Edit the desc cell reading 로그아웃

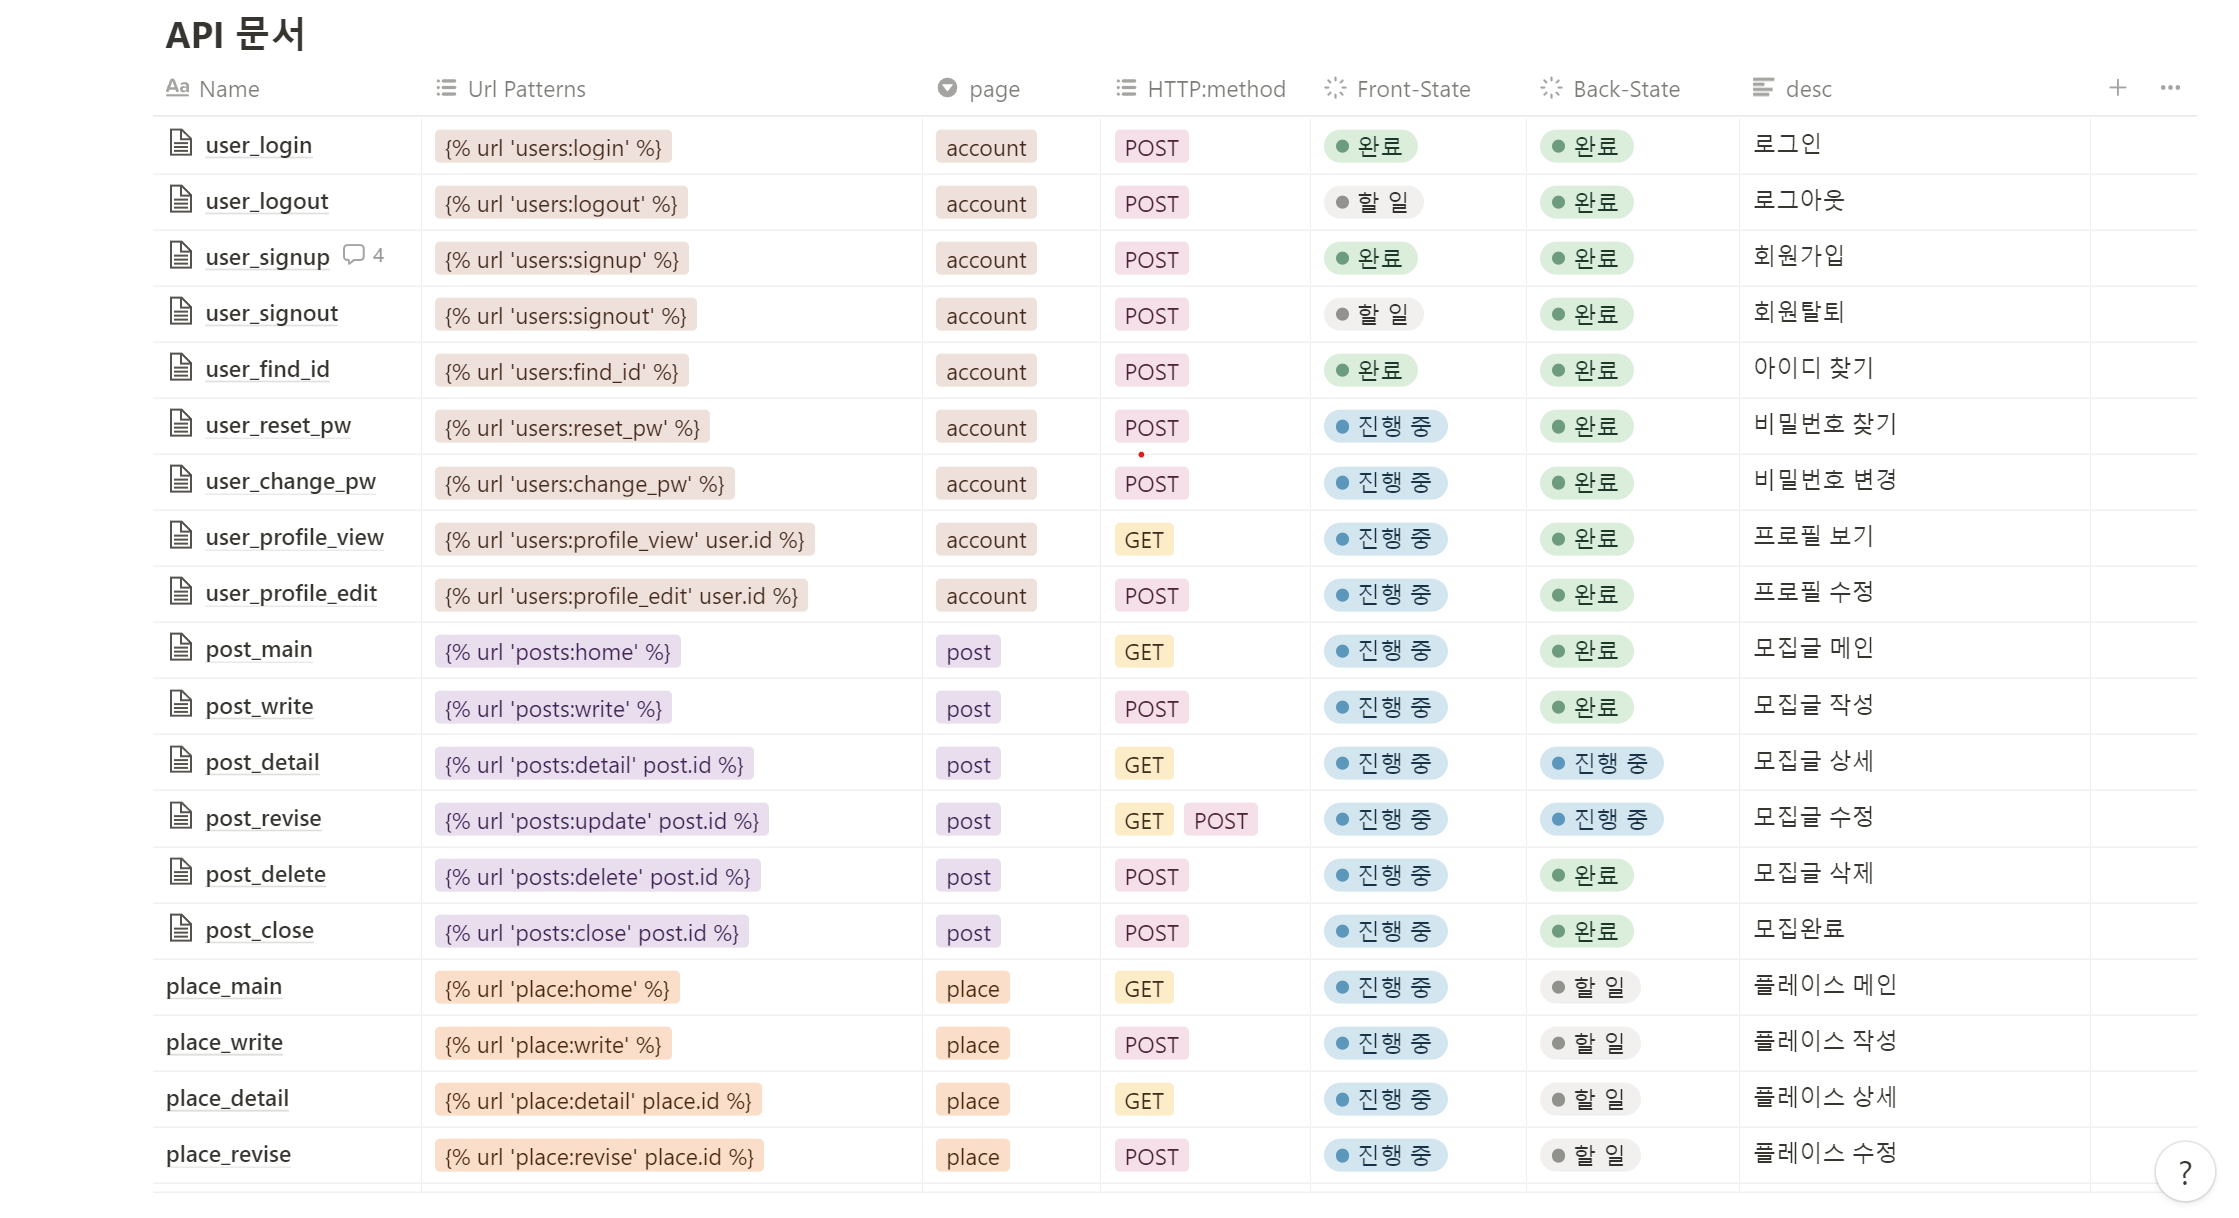point(1798,201)
